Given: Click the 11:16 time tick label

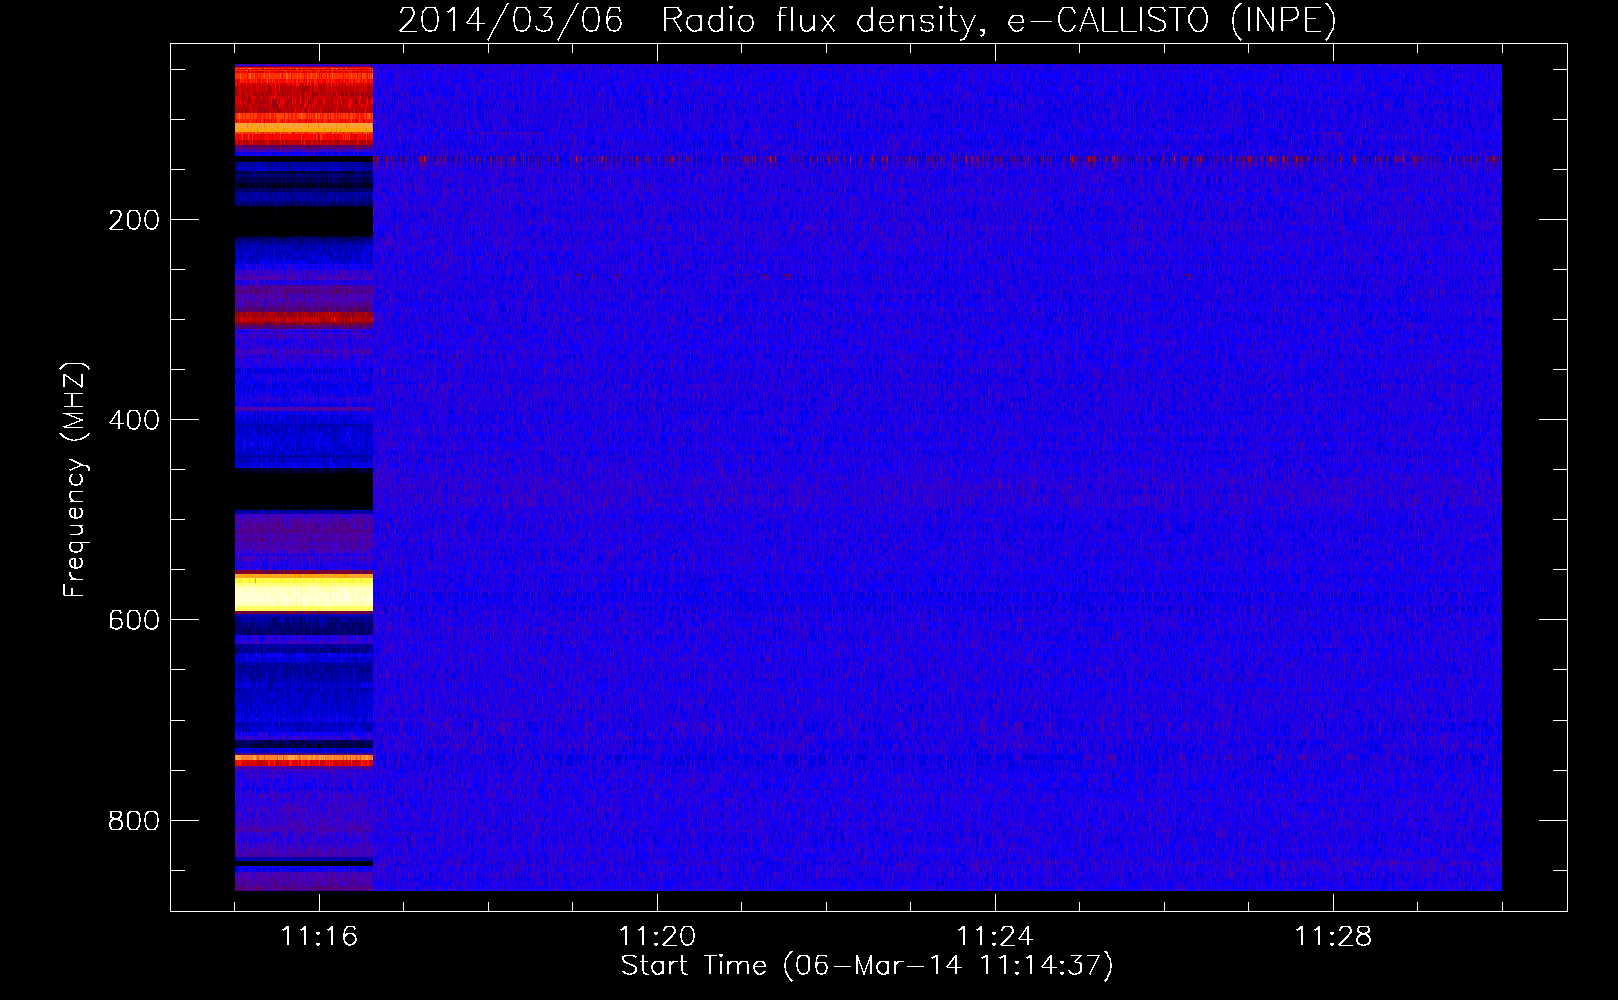Looking at the screenshot, I should [319, 936].
